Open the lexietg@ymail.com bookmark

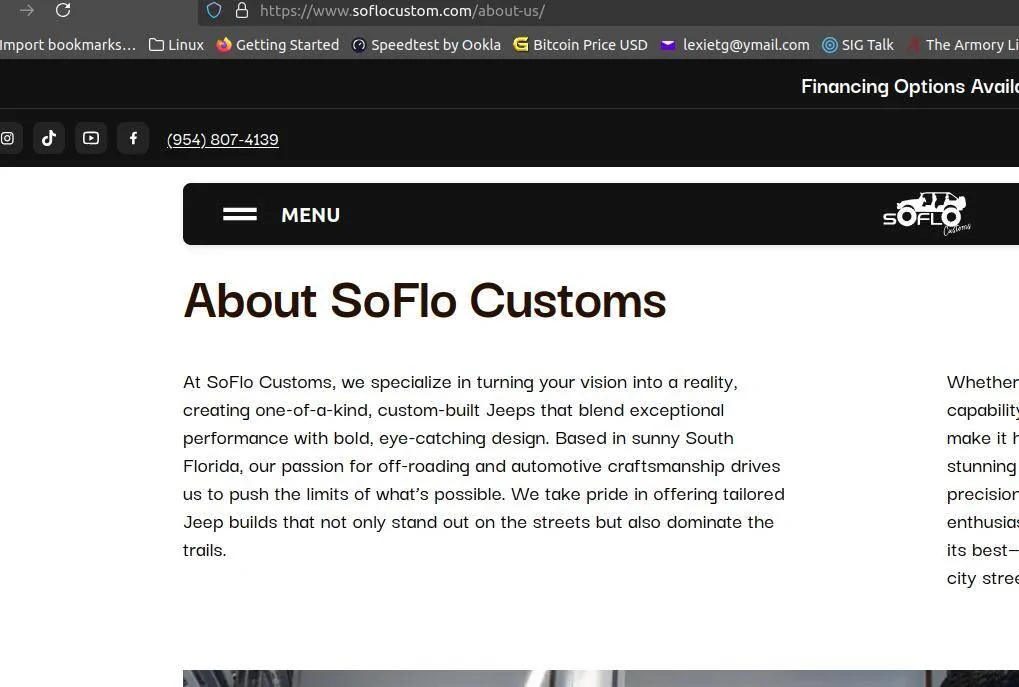(x=735, y=45)
